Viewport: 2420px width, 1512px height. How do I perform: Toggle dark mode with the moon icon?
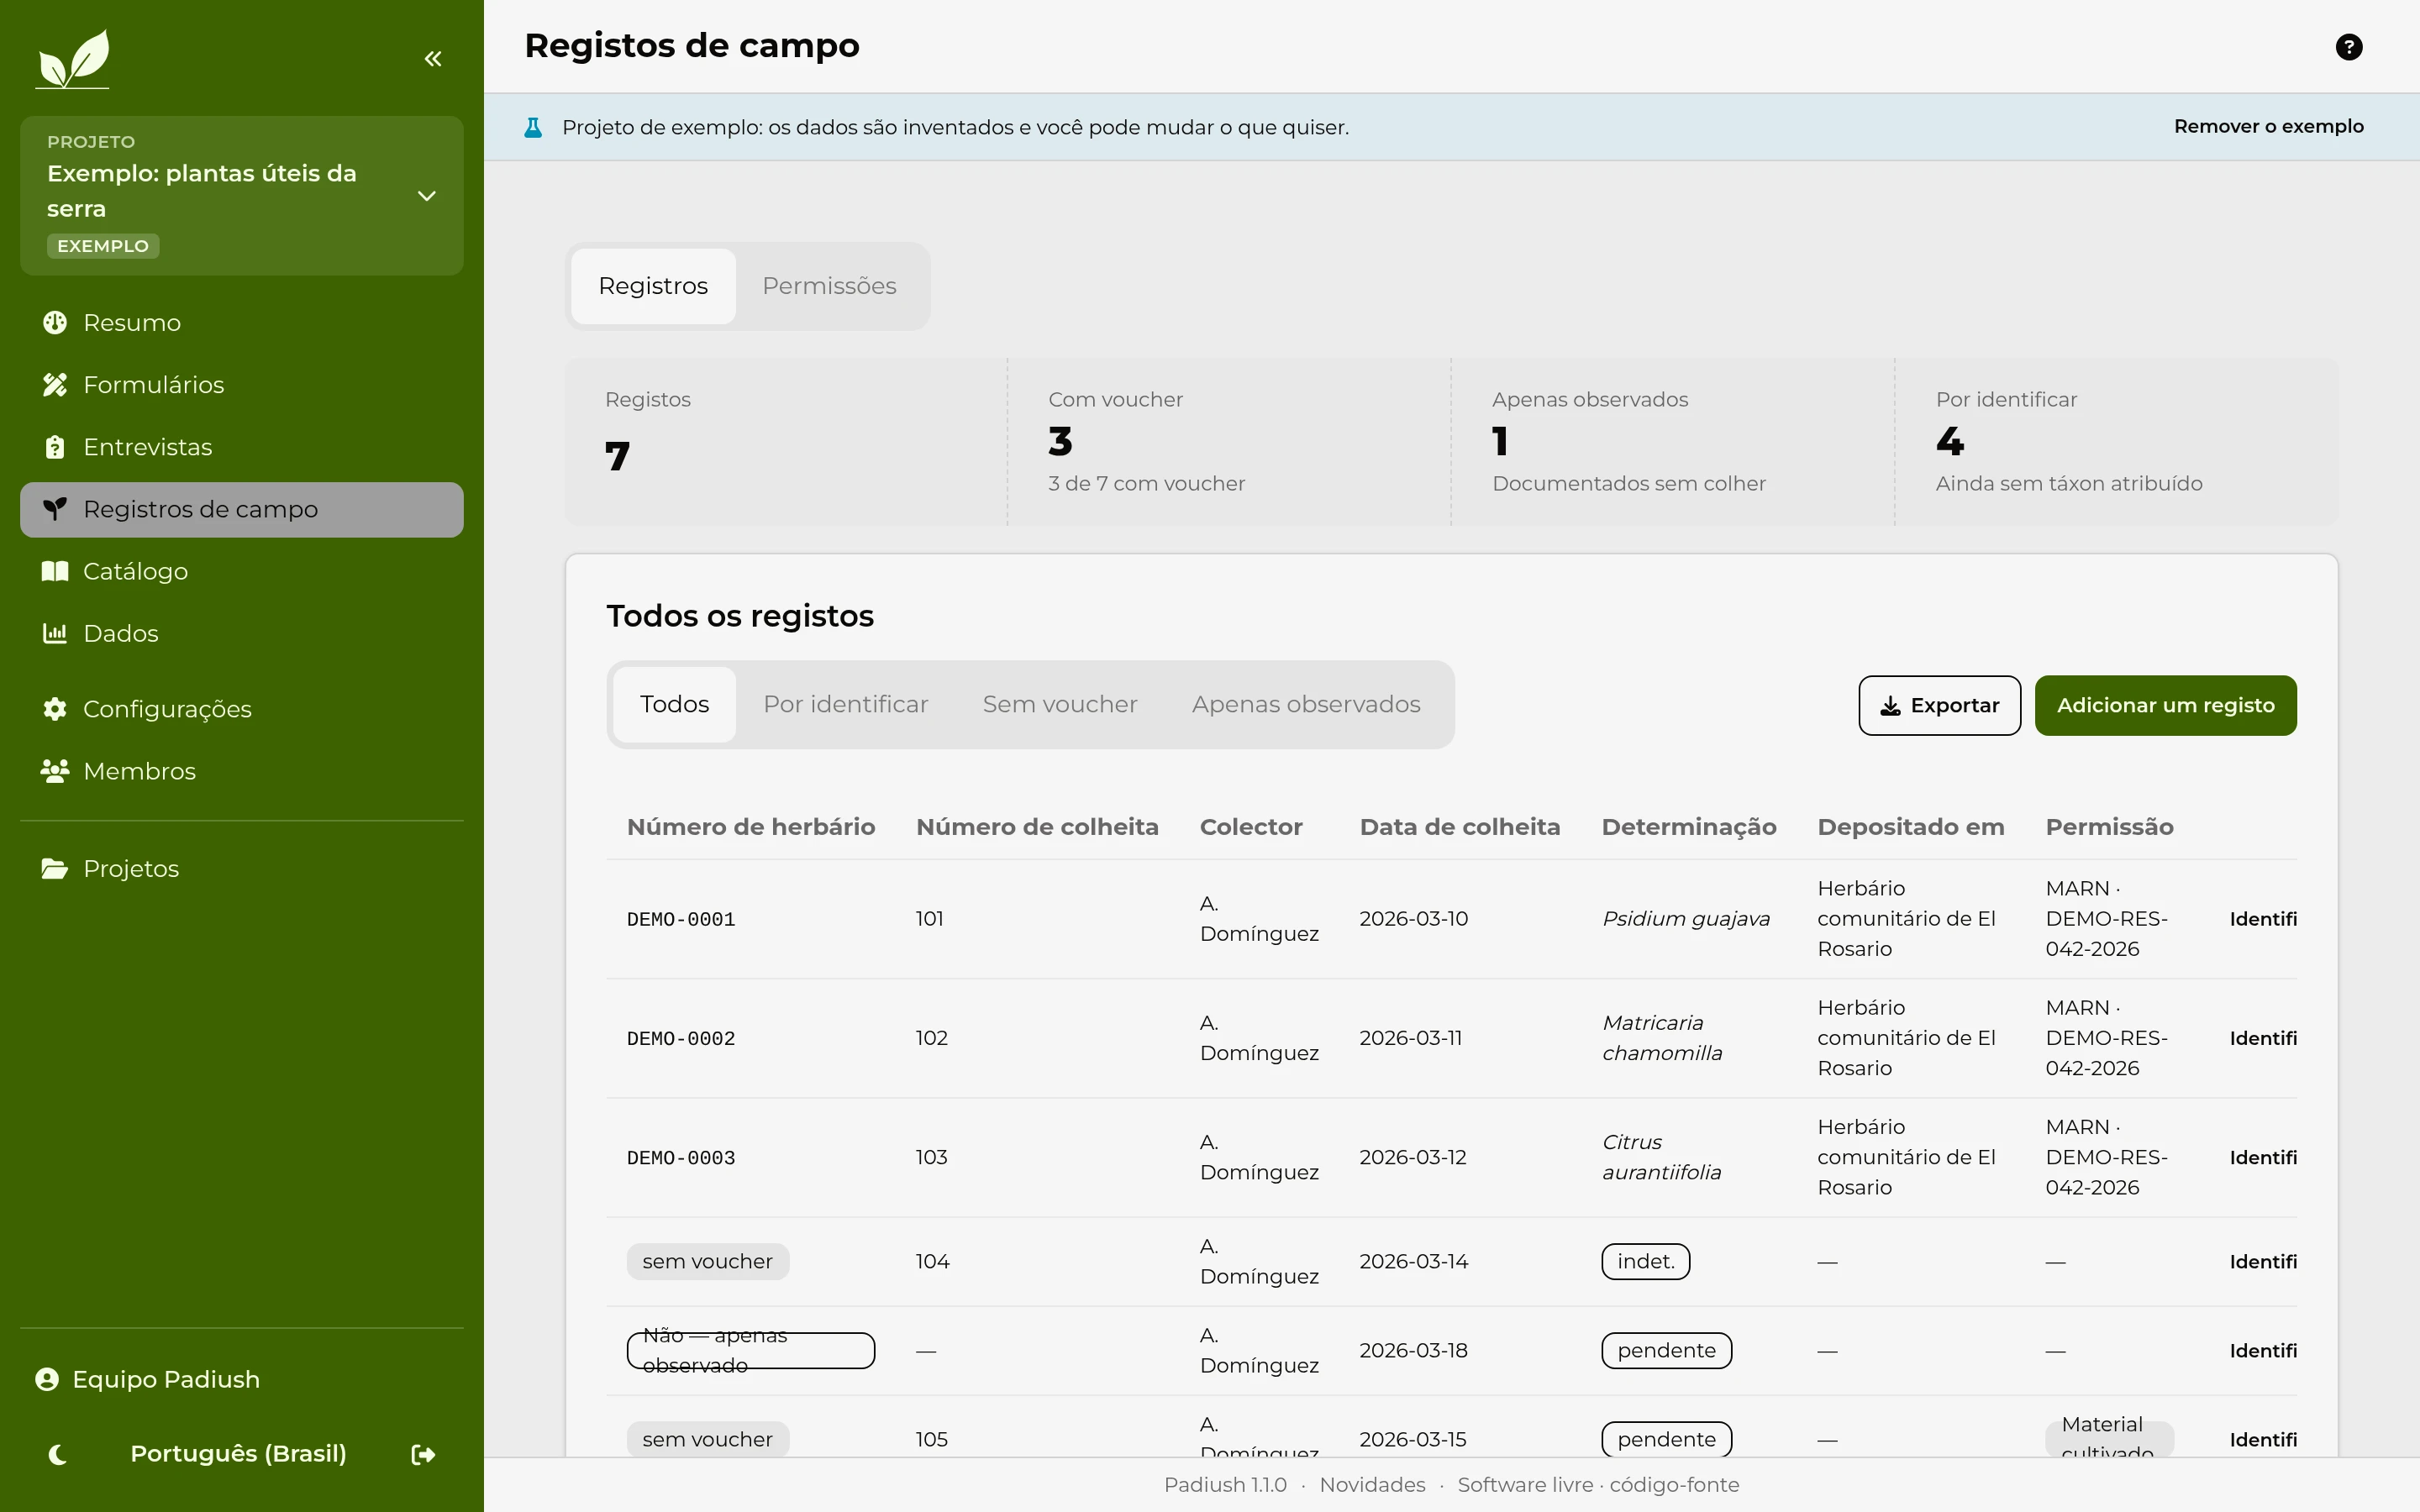(x=58, y=1455)
